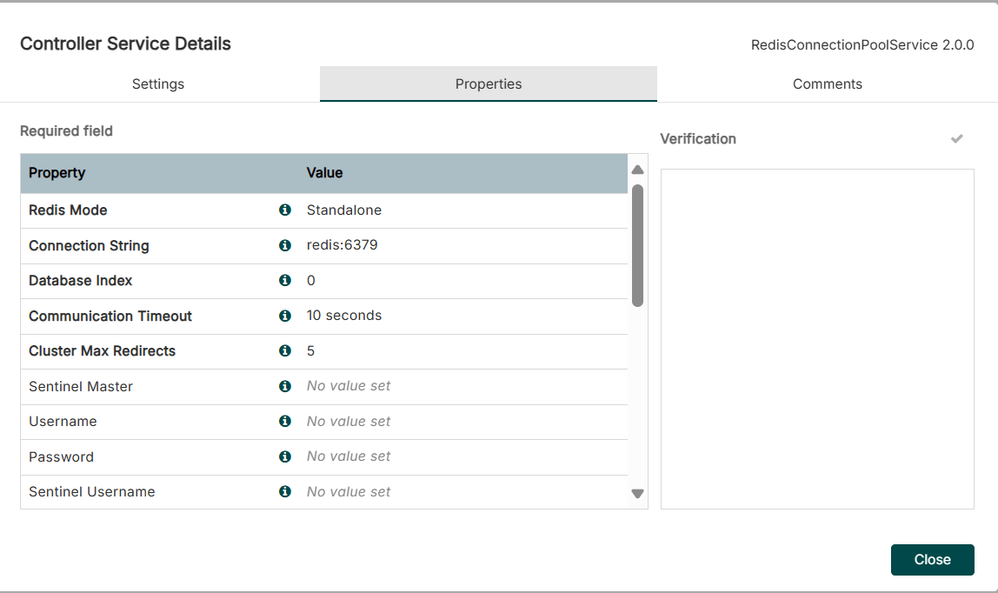Click the Verification checkmark icon
The image size is (998, 593).
[x=957, y=138]
